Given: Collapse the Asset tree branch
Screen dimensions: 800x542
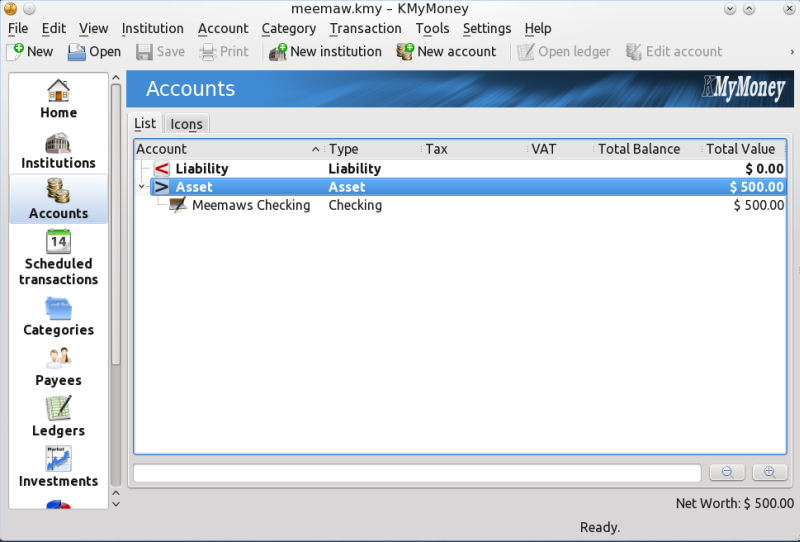Looking at the screenshot, I should click(x=142, y=187).
